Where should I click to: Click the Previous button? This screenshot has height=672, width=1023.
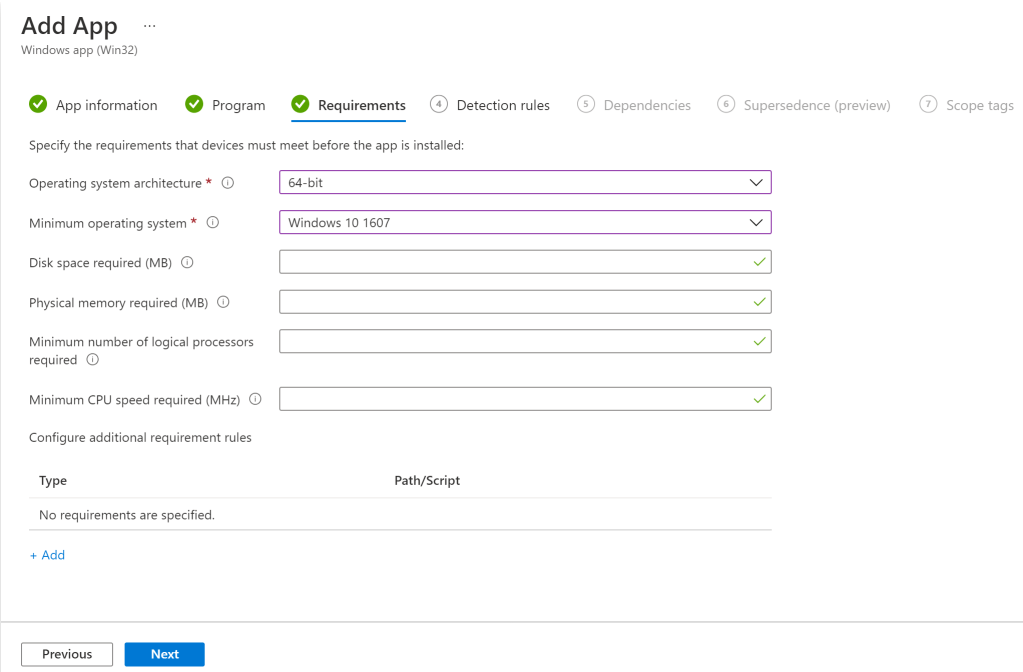(67, 654)
